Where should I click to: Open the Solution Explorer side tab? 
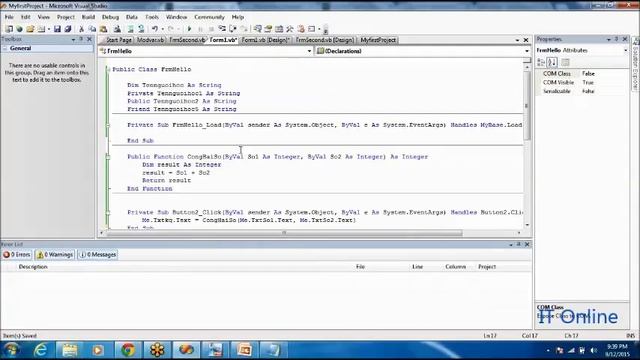tap(636, 63)
